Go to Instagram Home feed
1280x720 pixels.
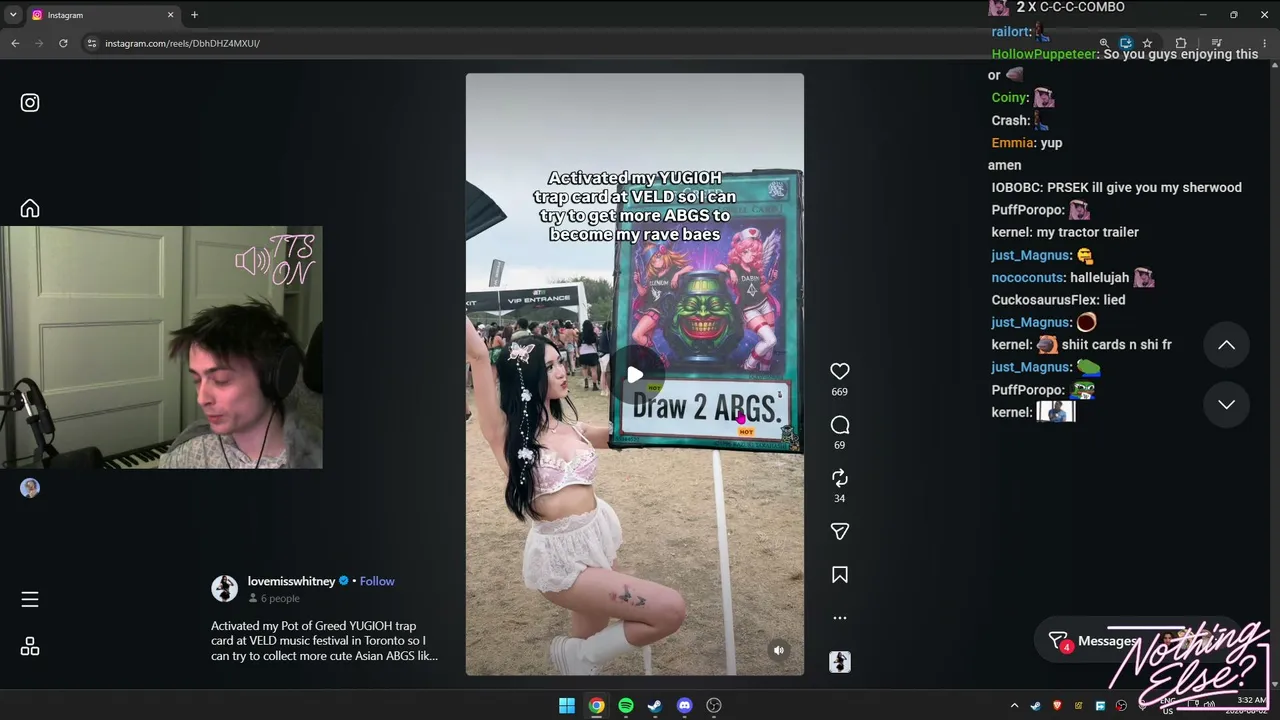coord(30,208)
